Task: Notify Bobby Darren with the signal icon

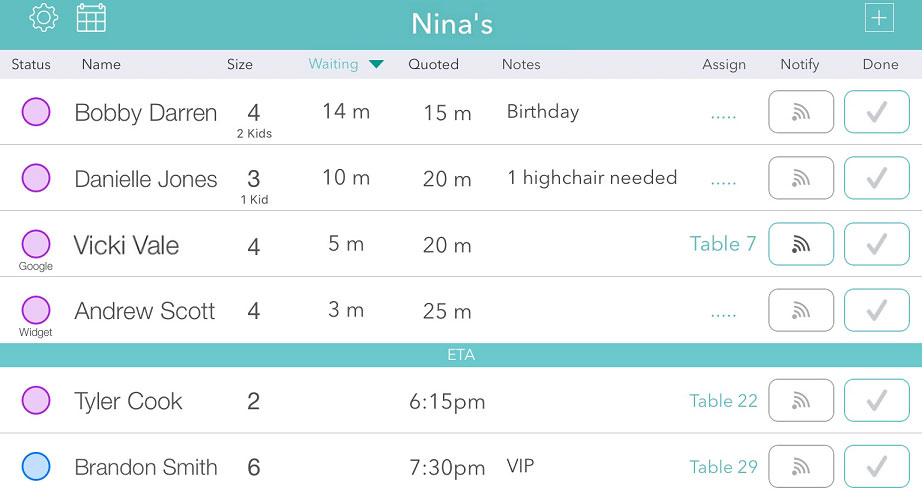Action: tap(801, 112)
